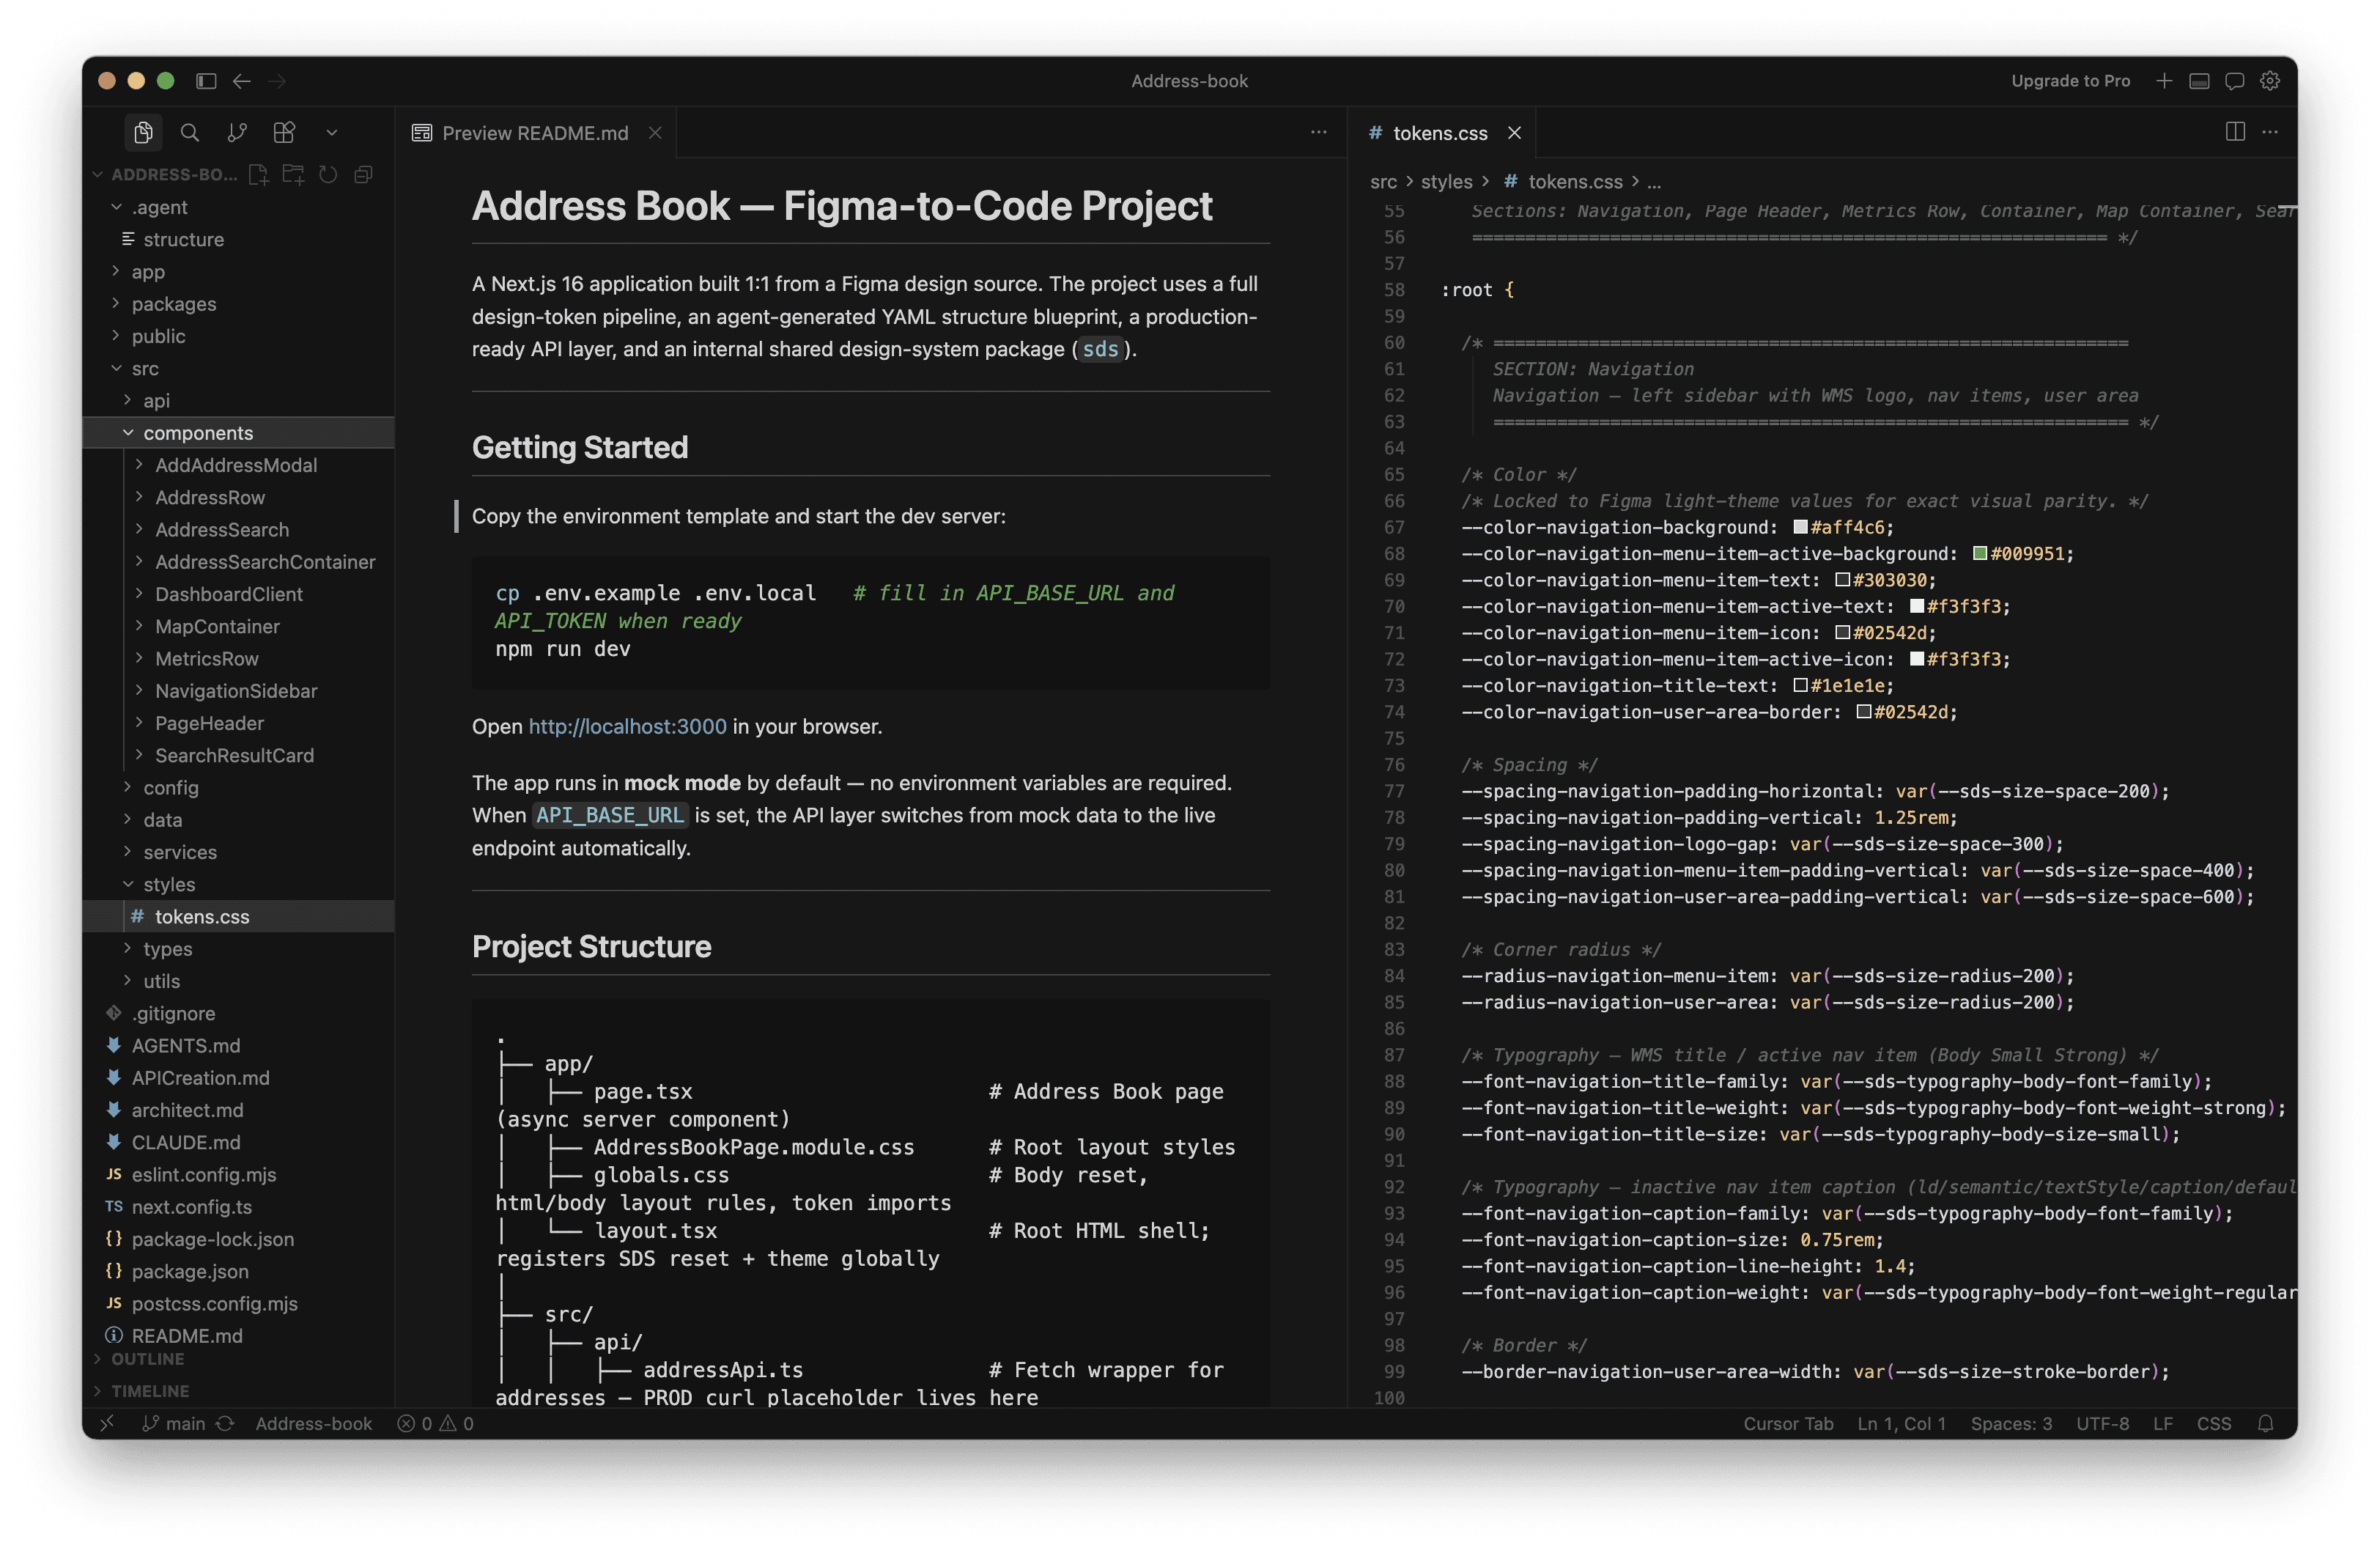Open the Search view icon

[x=189, y=132]
